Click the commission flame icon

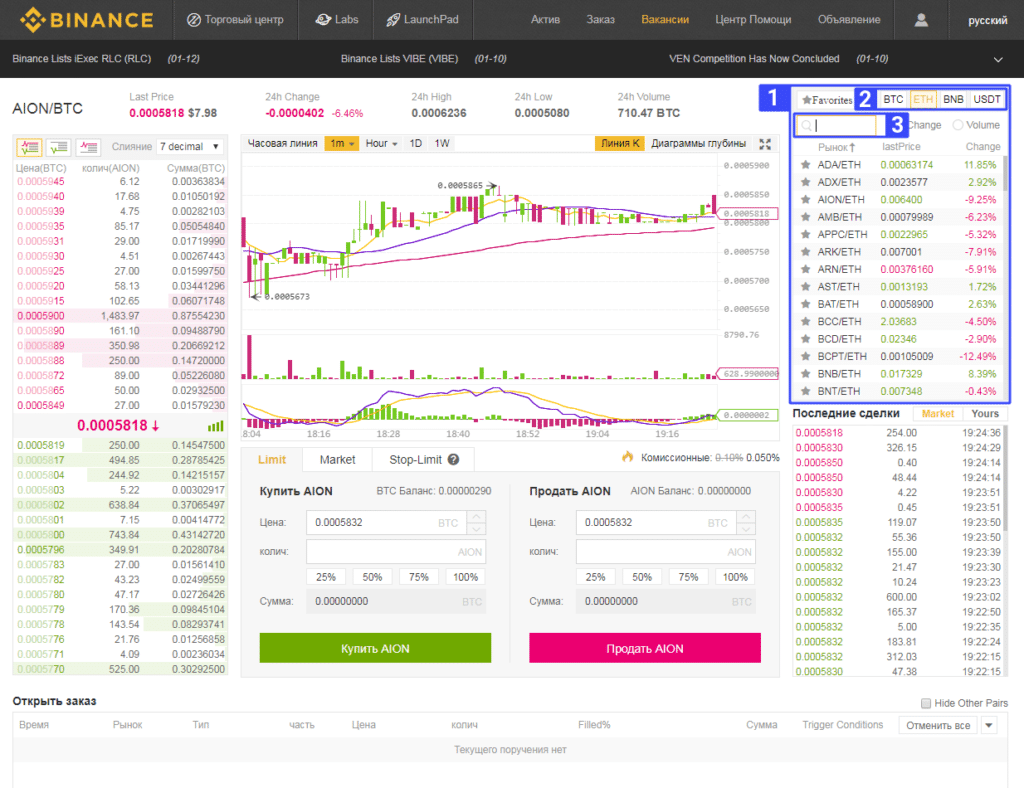628,457
